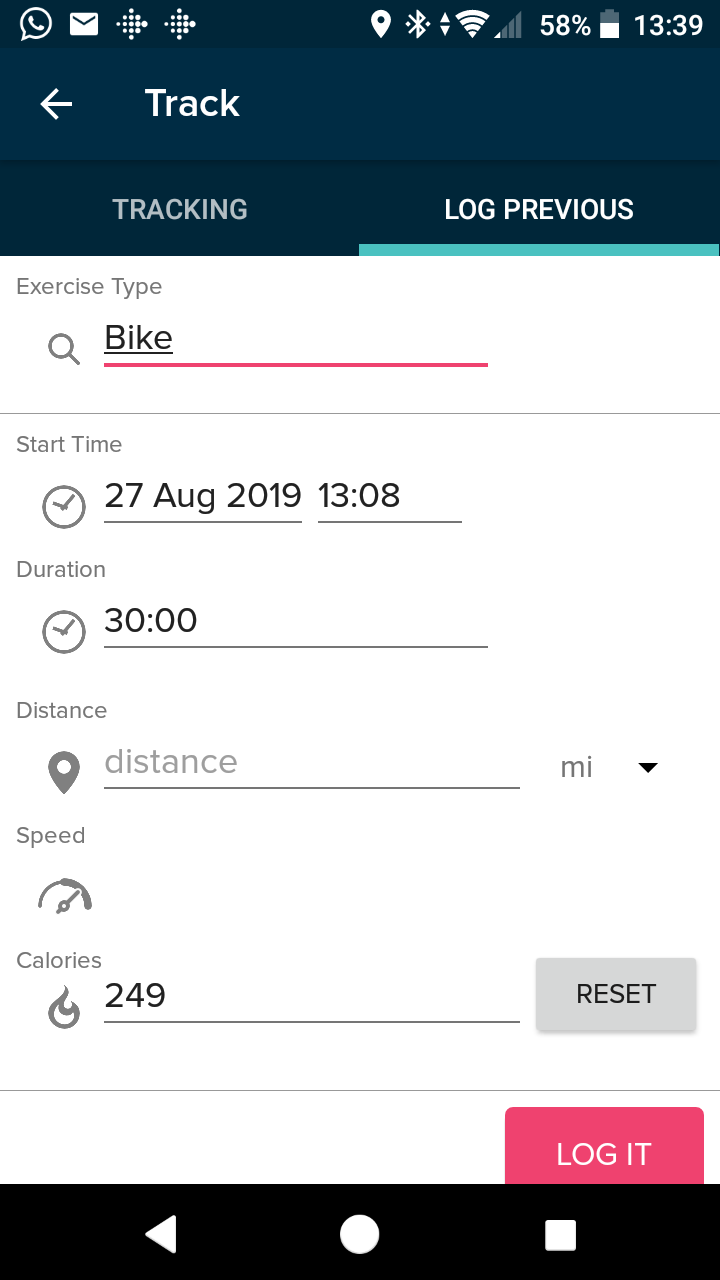Edit the Bike exercise type field
This screenshot has height=1280, width=720.
[295, 339]
